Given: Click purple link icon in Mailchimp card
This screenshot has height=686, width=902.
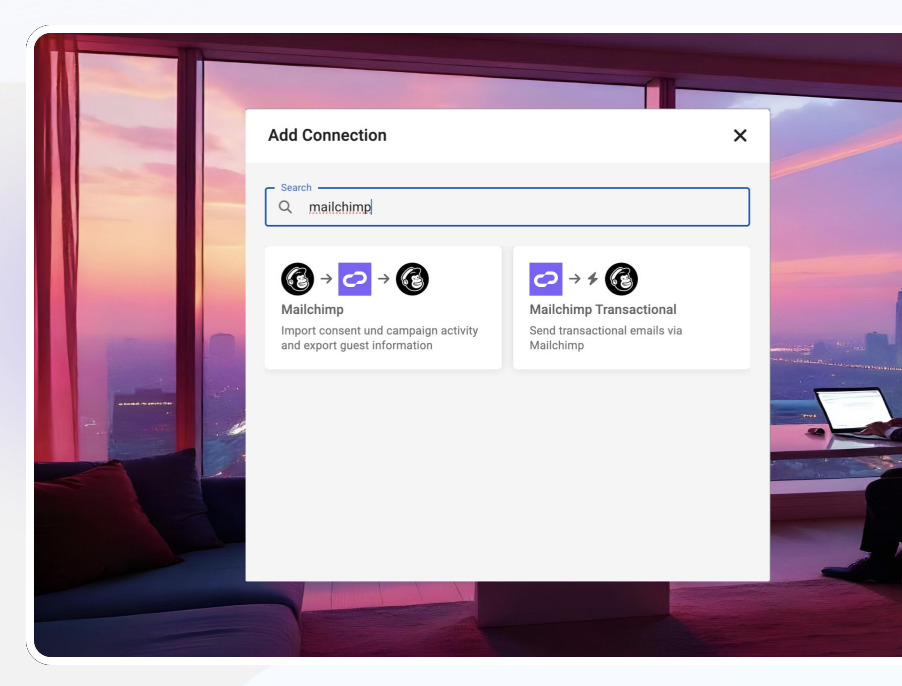Looking at the screenshot, I should tap(355, 279).
